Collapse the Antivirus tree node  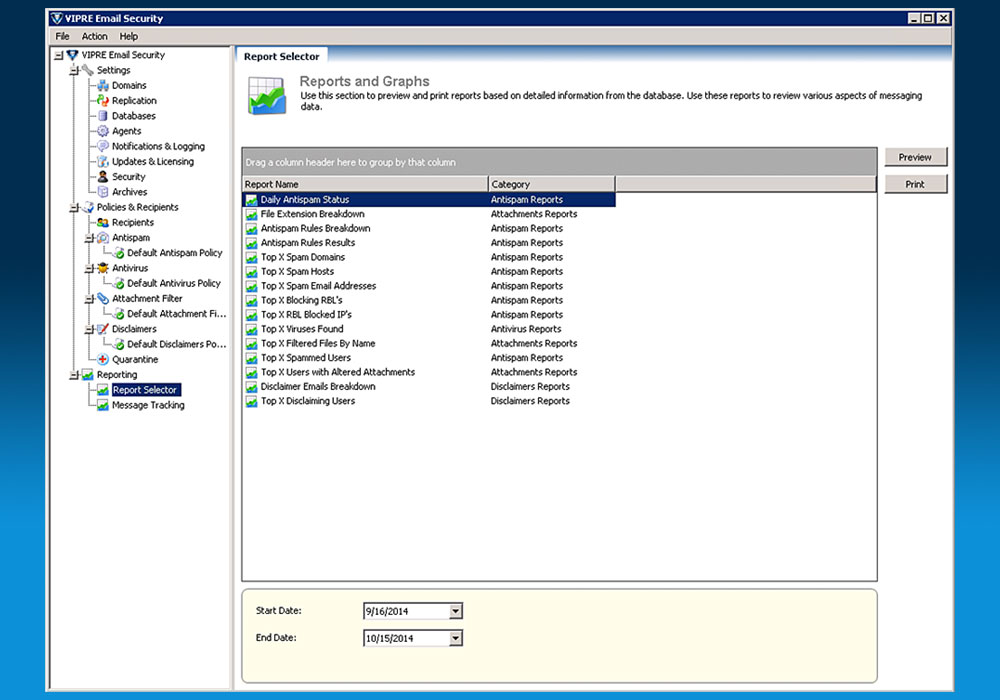coord(89,269)
